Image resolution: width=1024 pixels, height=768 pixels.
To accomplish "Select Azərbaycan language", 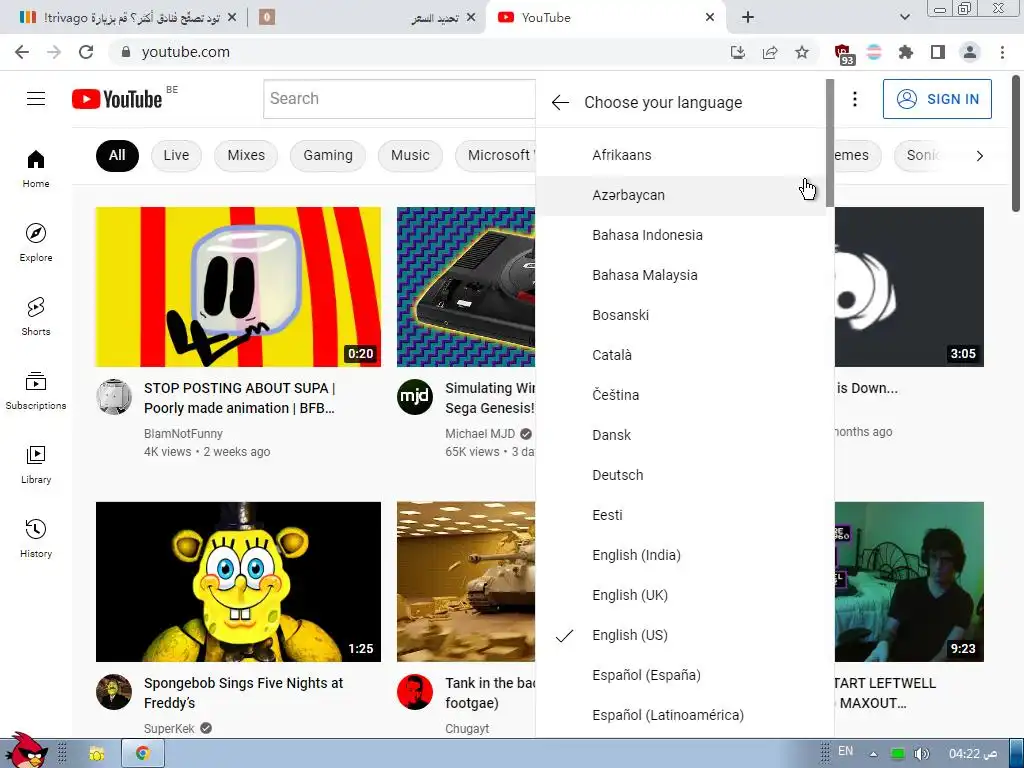I will (680, 195).
